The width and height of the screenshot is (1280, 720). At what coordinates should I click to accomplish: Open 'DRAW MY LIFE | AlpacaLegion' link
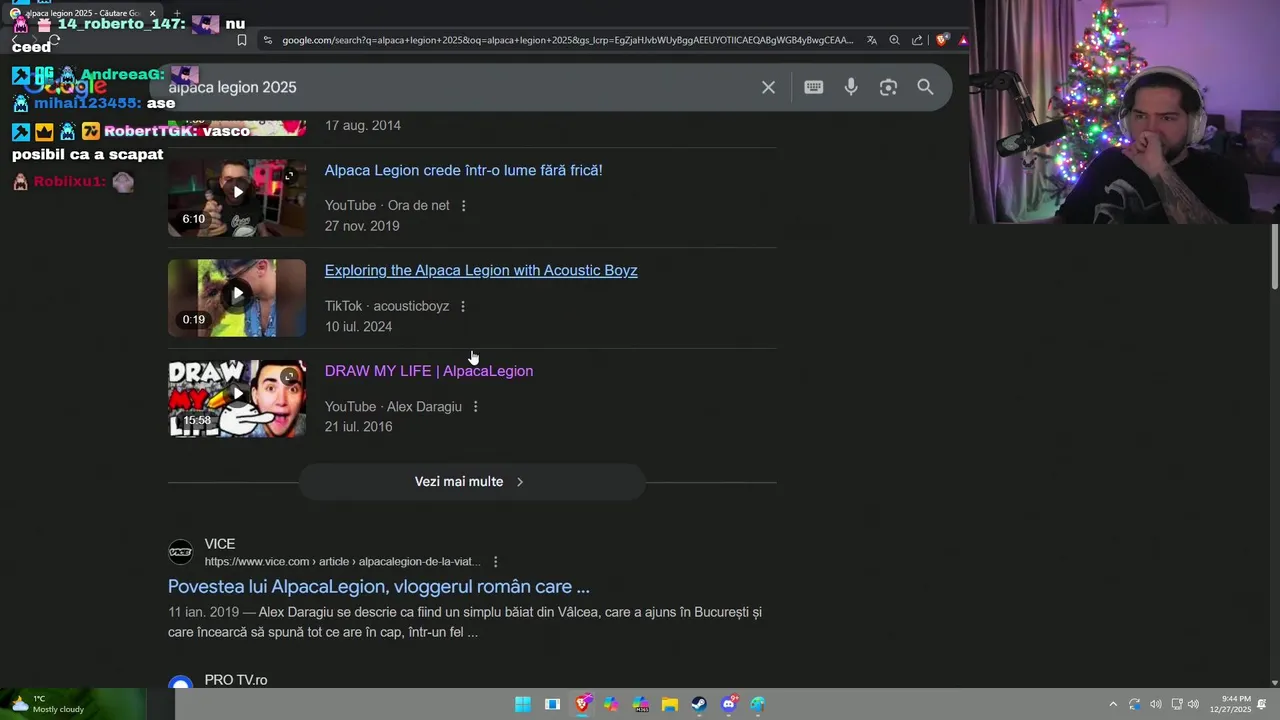429,371
